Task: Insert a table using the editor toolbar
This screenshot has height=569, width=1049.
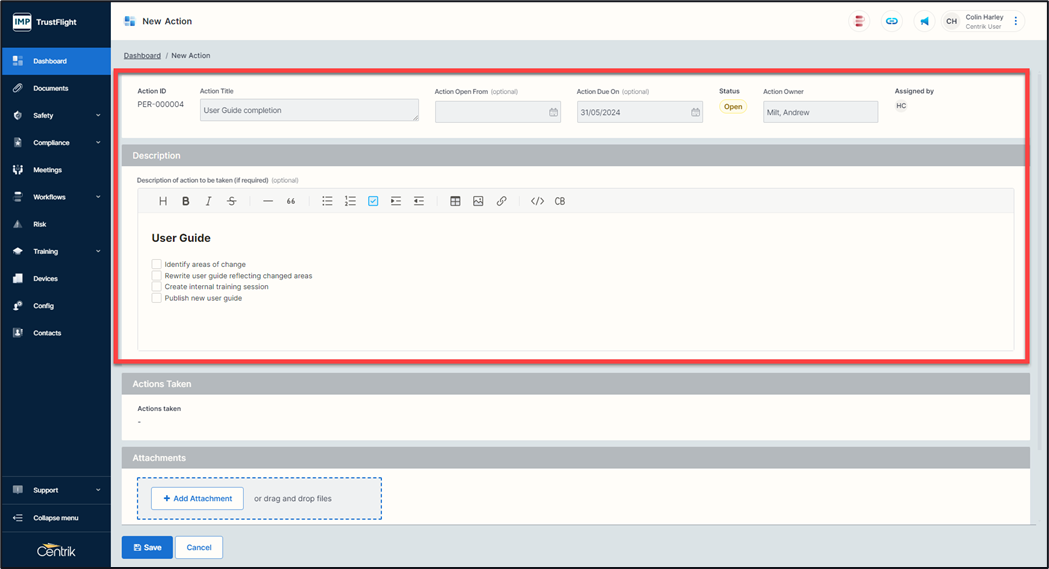Action: click(x=455, y=201)
